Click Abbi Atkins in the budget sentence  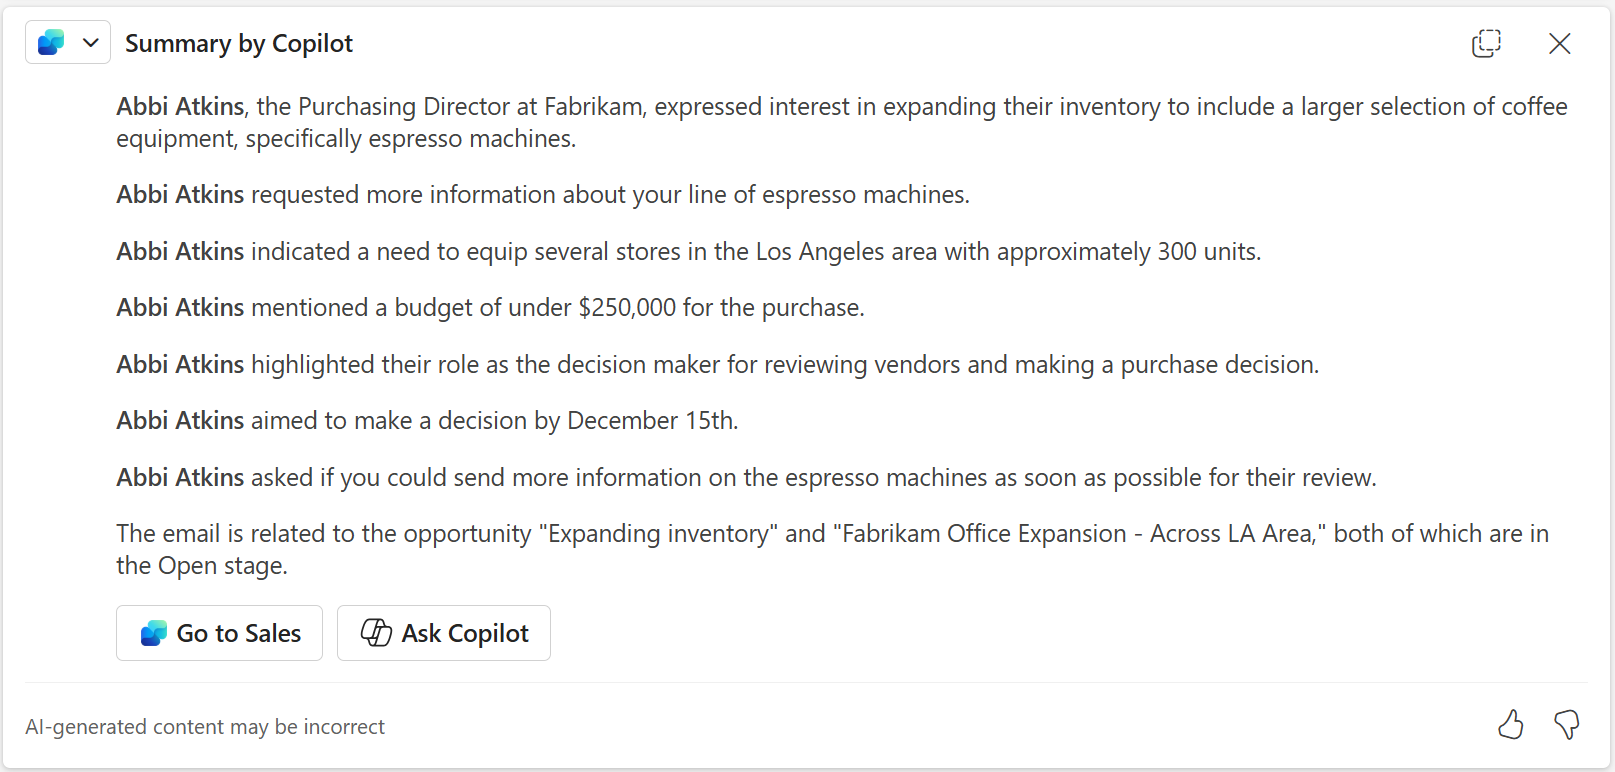pos(179,307)
